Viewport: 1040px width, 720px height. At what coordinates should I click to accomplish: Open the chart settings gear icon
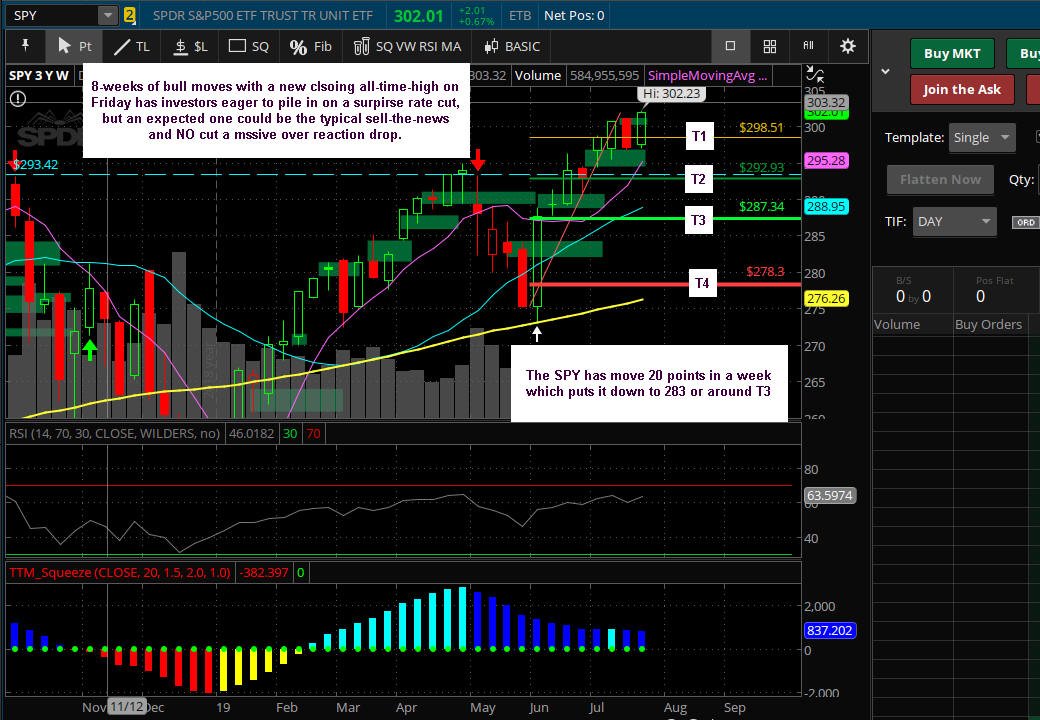[848, 46]
